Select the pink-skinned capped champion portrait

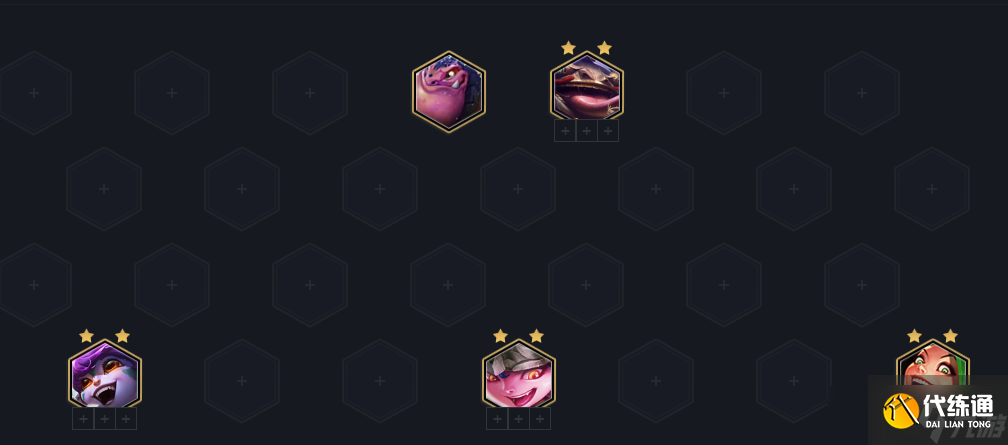(519, 377)
